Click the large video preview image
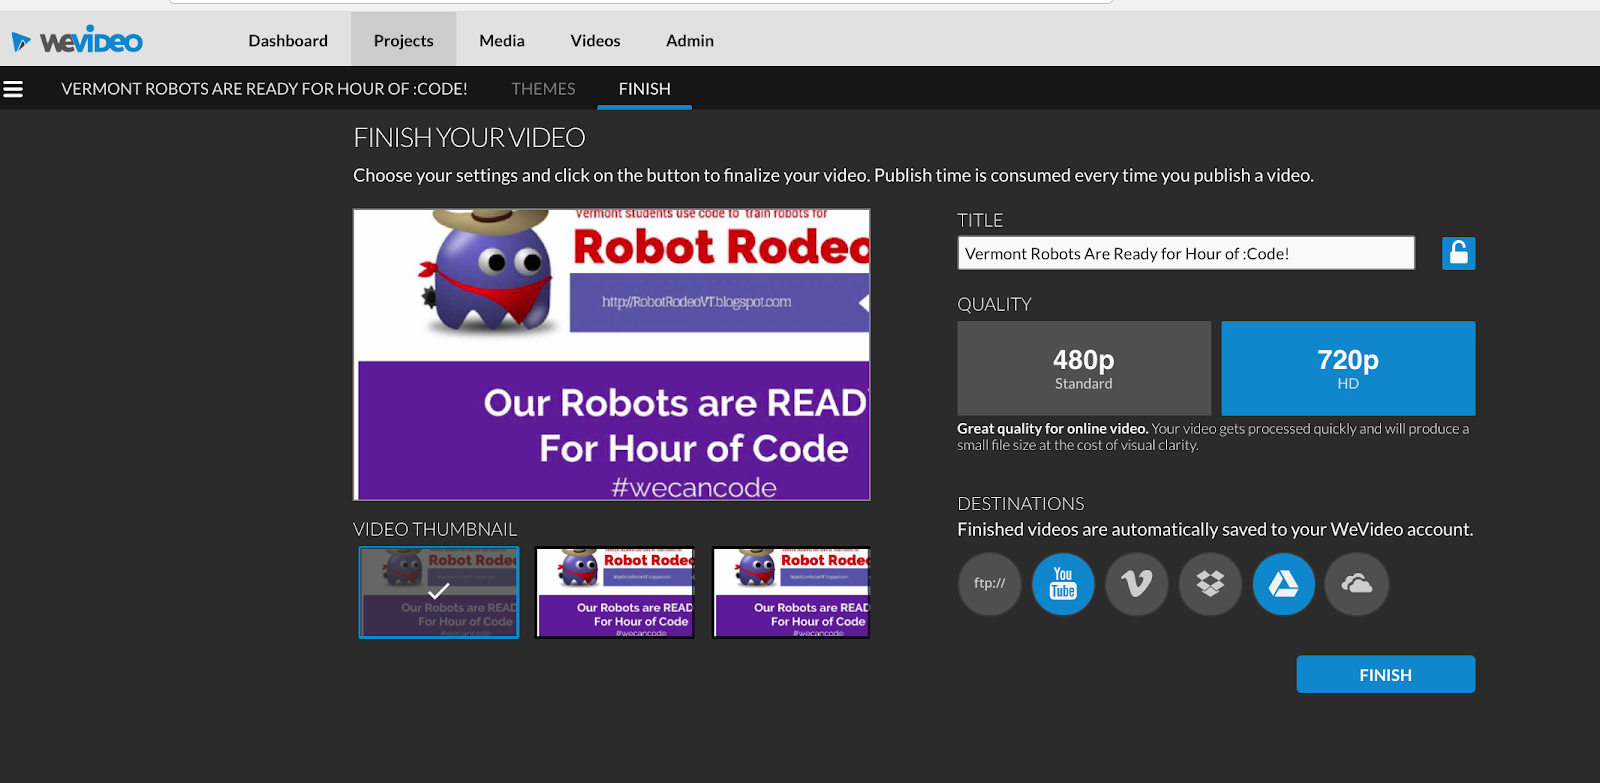This screenshot has width=1600, height=783. pyautogui.click(x=612, y=354)
